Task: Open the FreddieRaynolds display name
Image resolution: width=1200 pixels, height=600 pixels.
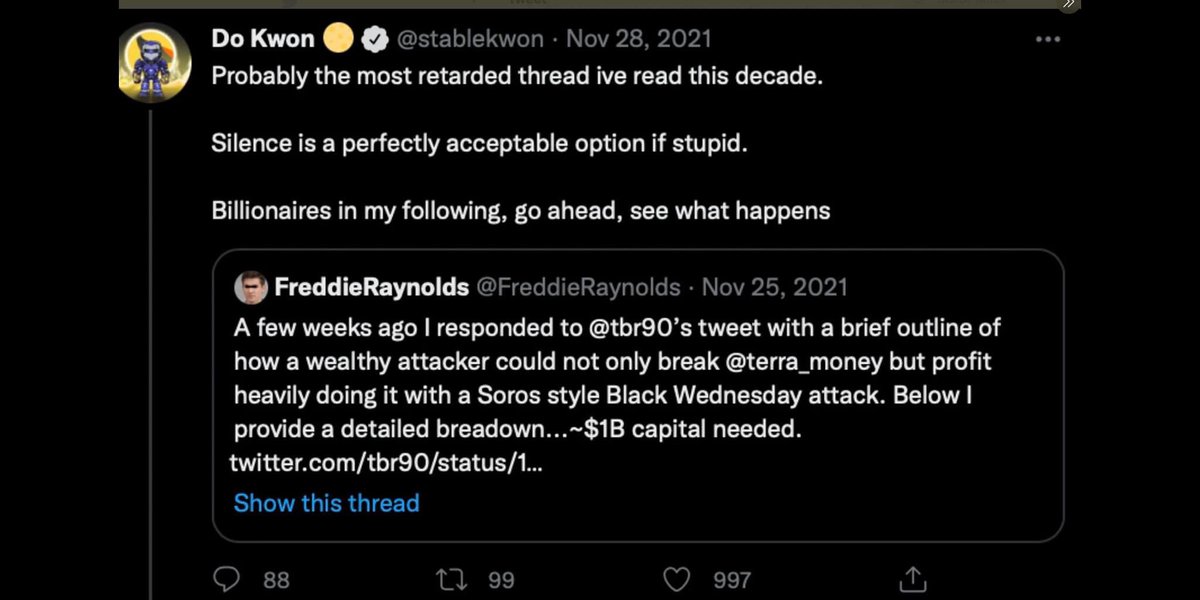Action: (x=371, y=288)
